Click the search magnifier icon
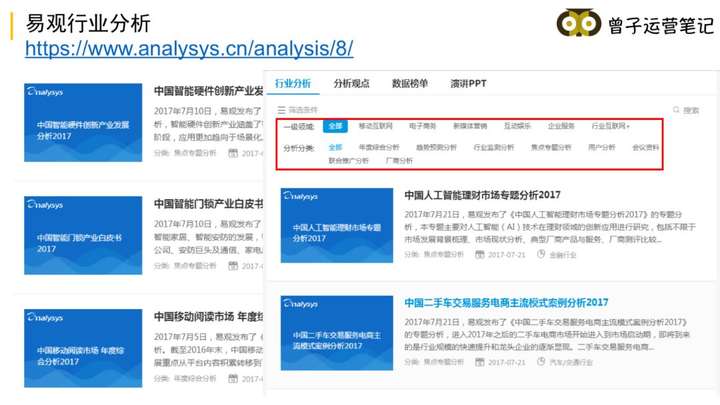Image resolution: width=720 pixels, height=405 pixels. pos(676,110)
